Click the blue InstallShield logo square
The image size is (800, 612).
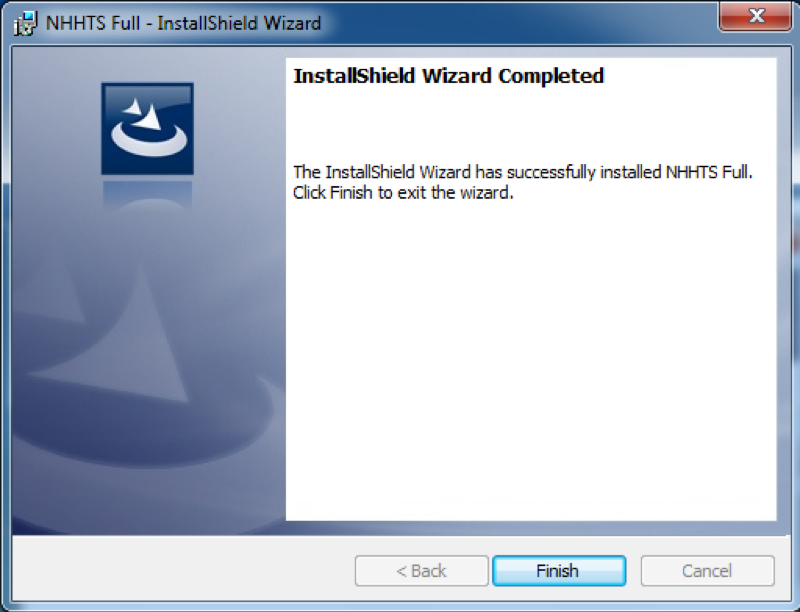[x=147, y=129]
